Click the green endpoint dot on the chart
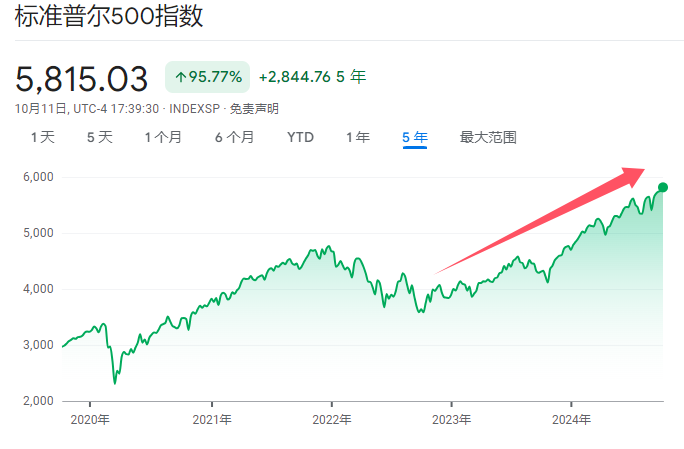This screenshot has height=449, width=684. tap(663, 188)
